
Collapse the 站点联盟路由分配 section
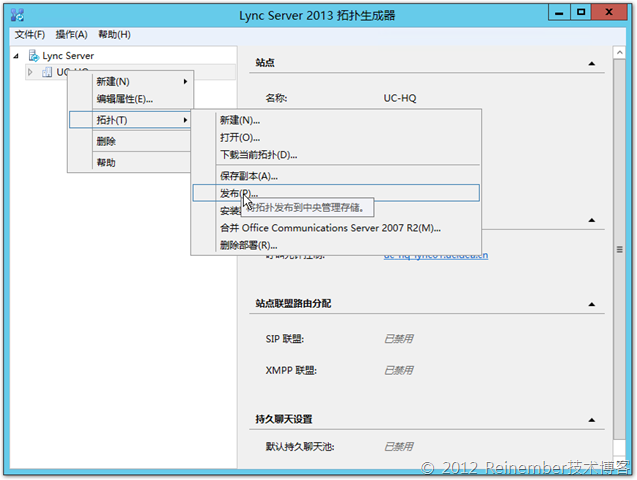click(x=592, y=304)
